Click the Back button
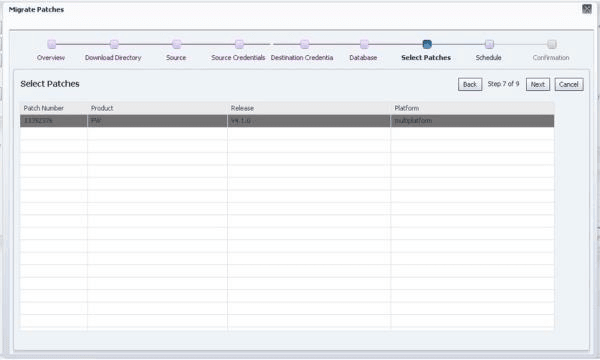Screen dimensions: 600x360 click(x=470, y=85)
